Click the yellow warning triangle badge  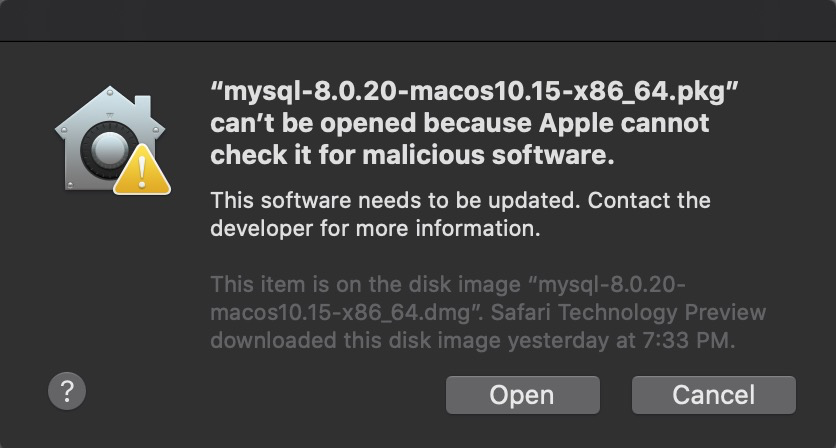tap(142, 171)
